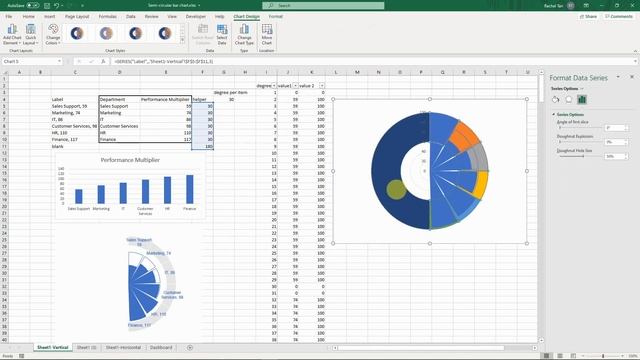The width and height of the screenshot is (640, 360).
Task: Select the Series Options bar chart icon
Action: click(x=582, y=100)
